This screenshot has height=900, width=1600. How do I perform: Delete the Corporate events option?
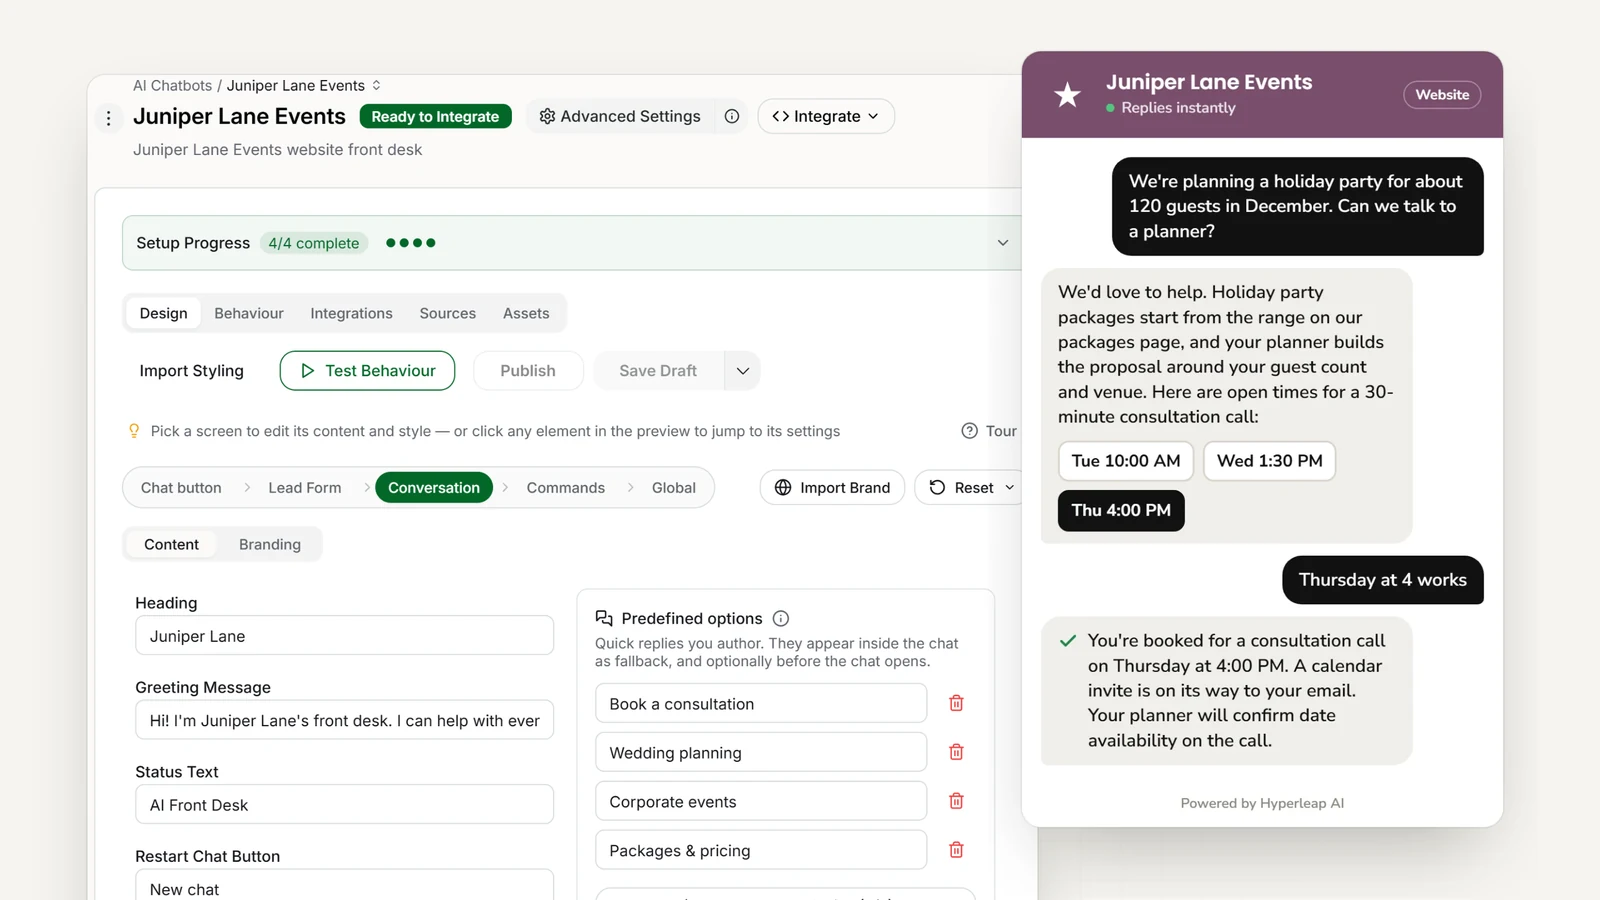pos(956,801)
